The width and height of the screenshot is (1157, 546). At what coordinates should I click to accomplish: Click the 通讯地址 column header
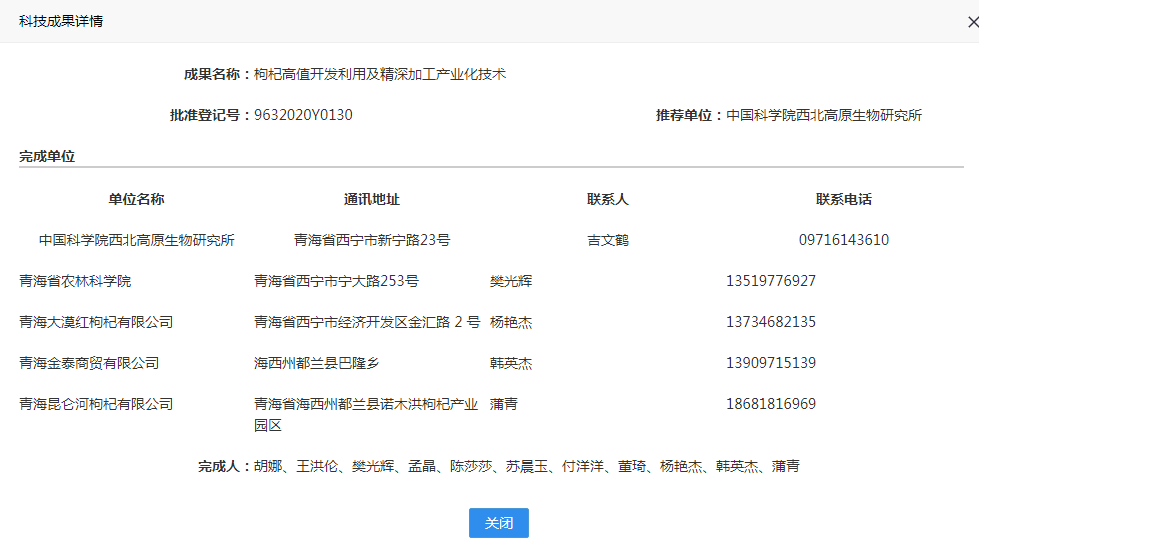coord(372,199)
